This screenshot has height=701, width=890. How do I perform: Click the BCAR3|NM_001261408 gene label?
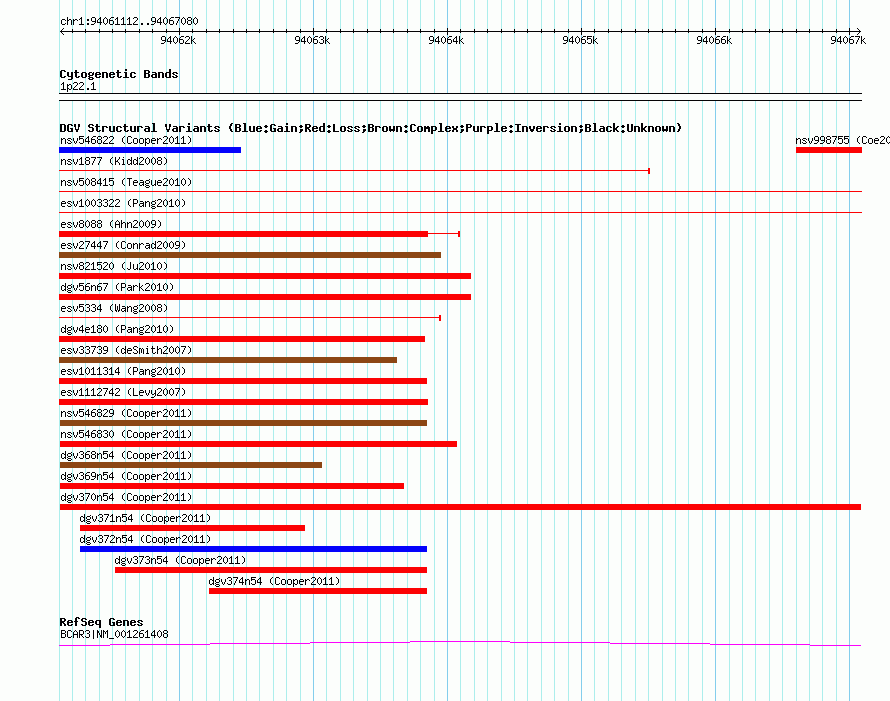pos(114,634)
